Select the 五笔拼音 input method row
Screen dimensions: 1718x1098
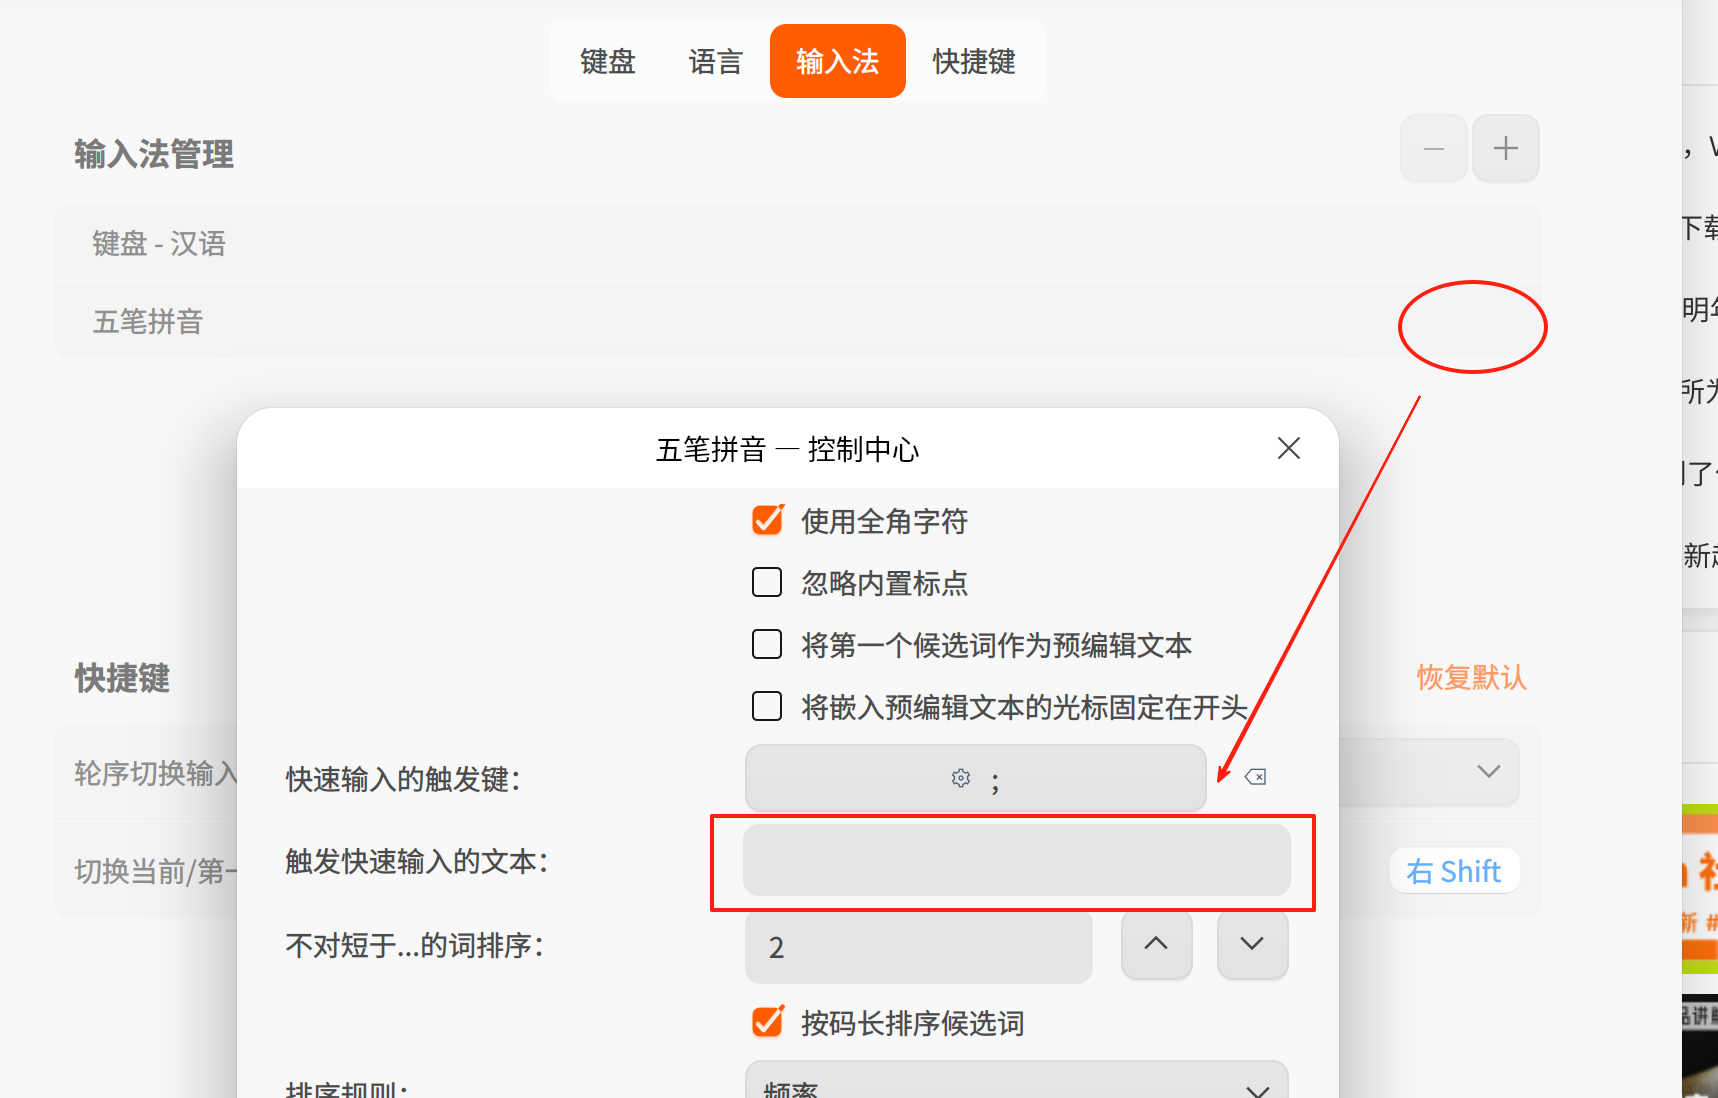pos(797,320)
